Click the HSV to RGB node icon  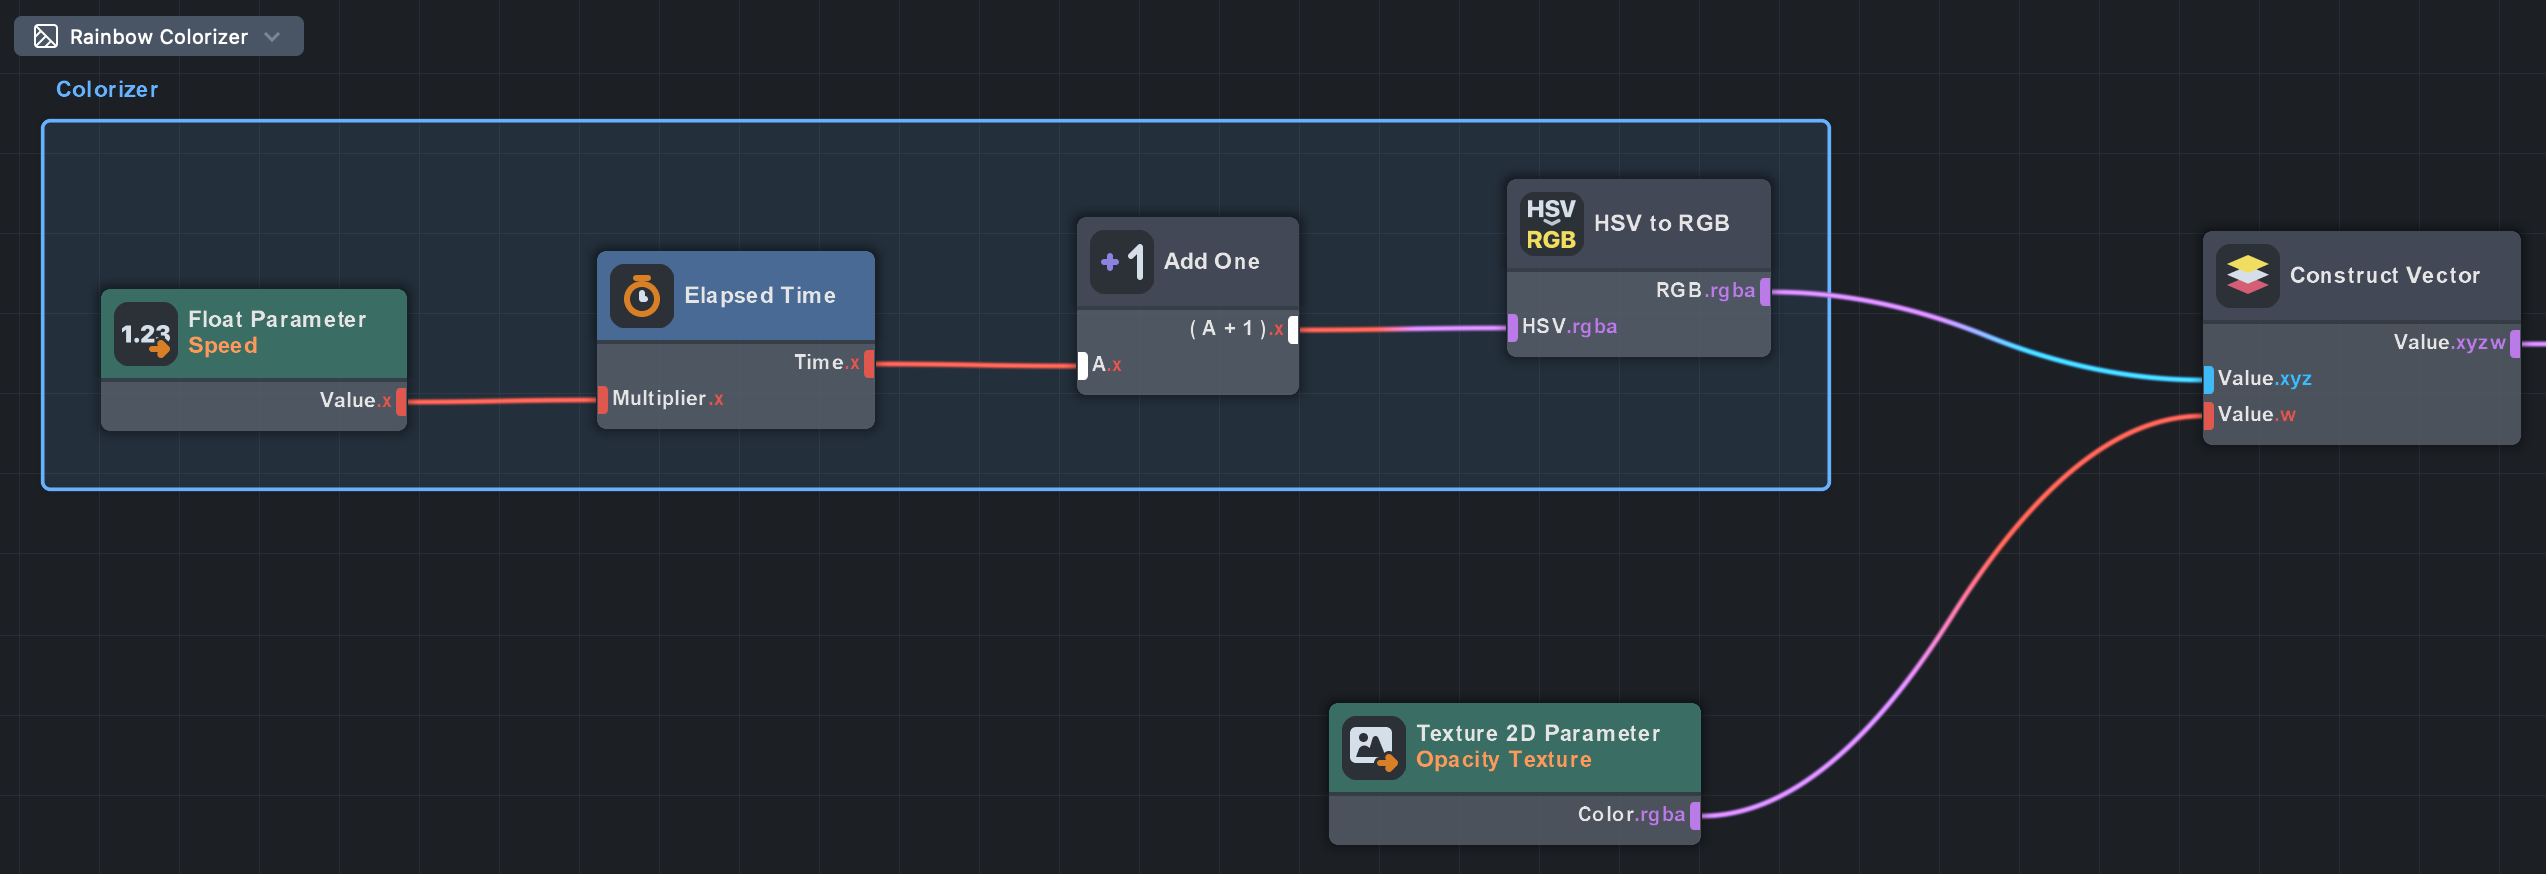click(x=1550, y=224)
